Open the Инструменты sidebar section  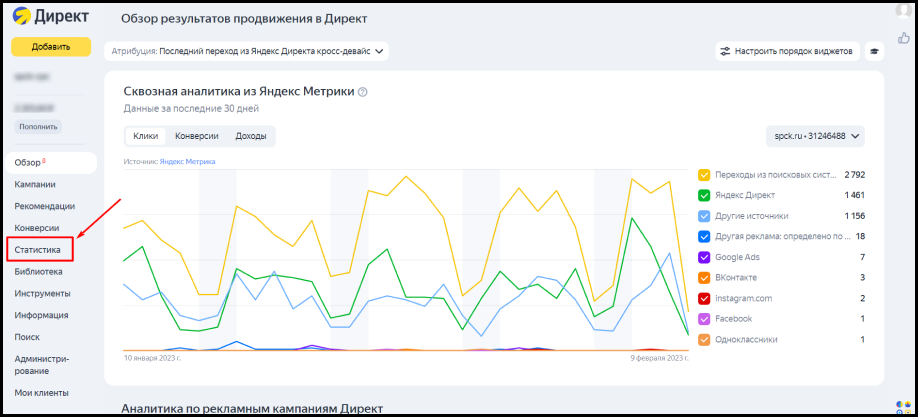pyautogui.click(x=43, y=293)
